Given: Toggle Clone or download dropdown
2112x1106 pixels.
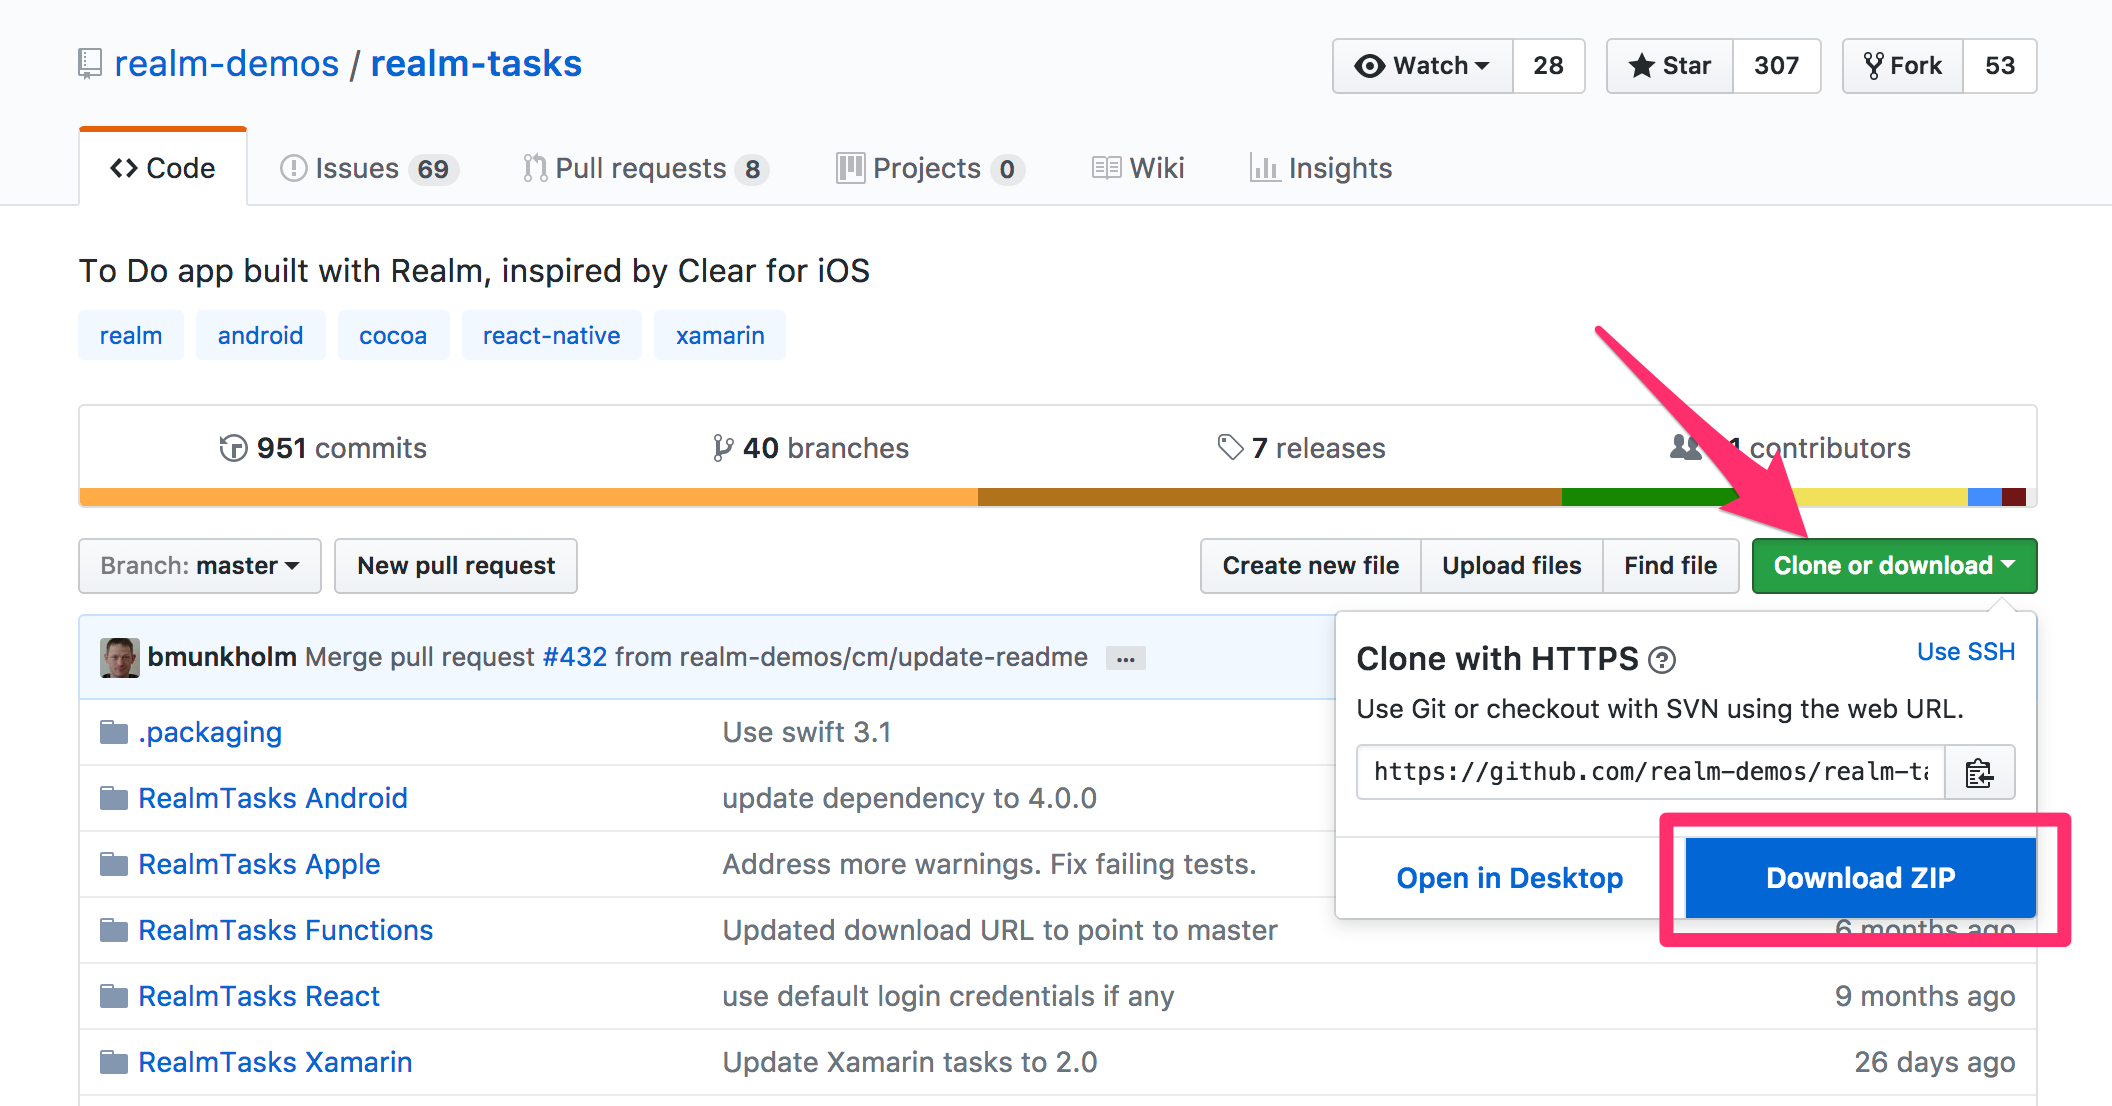Looking at the screenshot, I should pyautogui.click(x=1893, y=566).
